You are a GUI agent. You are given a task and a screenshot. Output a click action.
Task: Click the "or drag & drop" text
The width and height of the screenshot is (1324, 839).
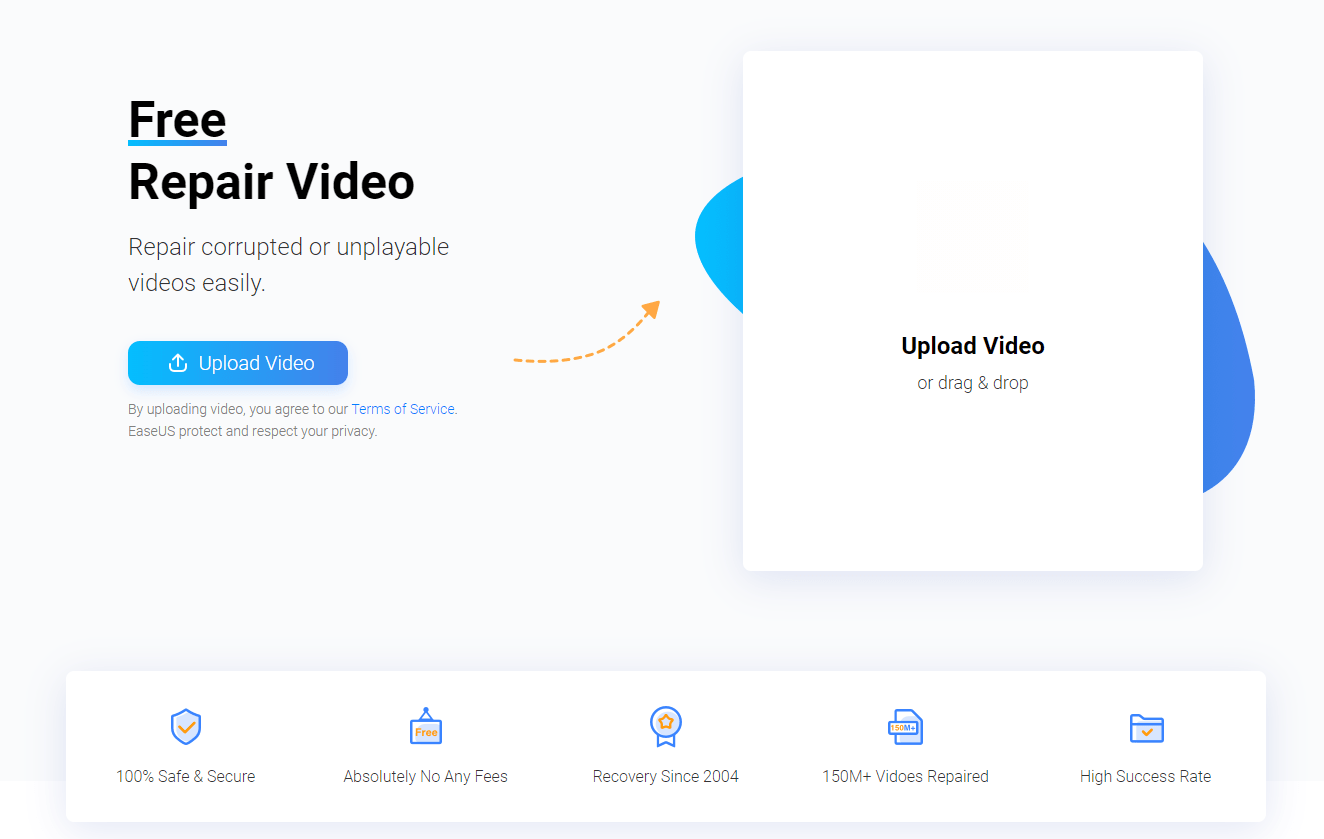click(x=972, y=383)
